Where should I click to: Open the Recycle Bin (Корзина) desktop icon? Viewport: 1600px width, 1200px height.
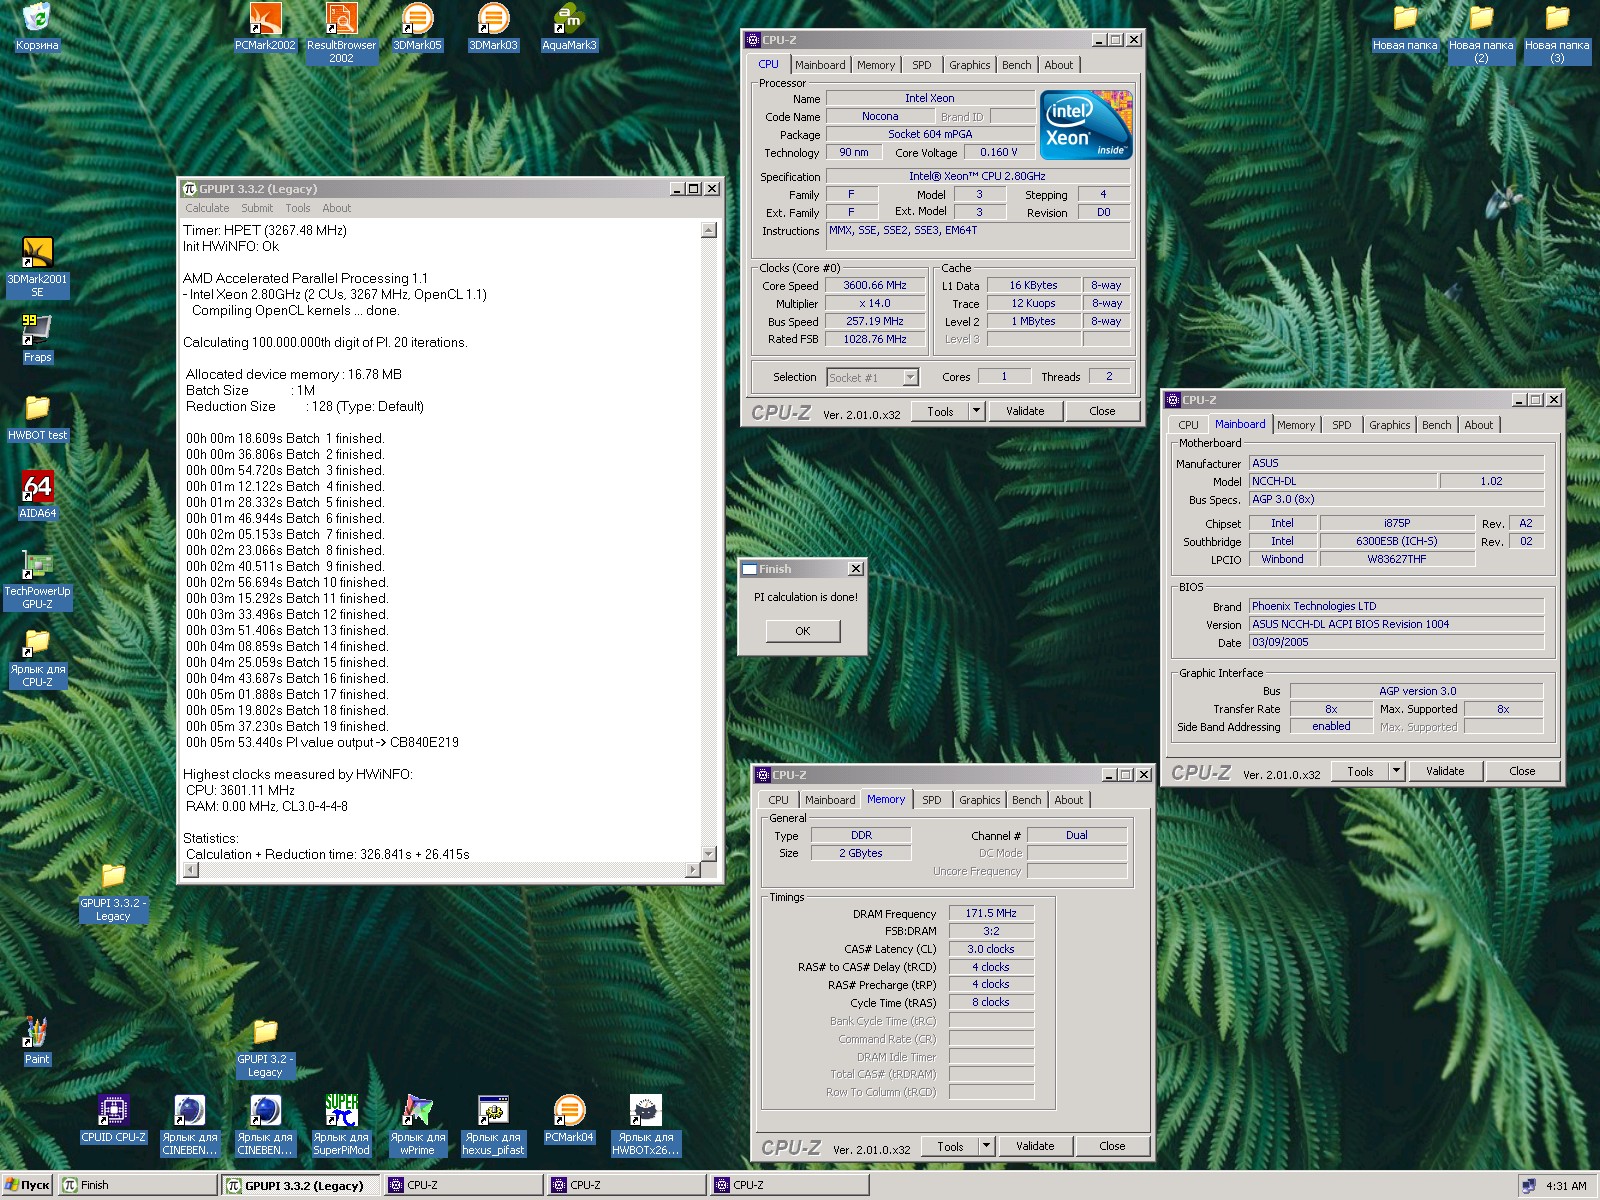[x=37, y=28]
